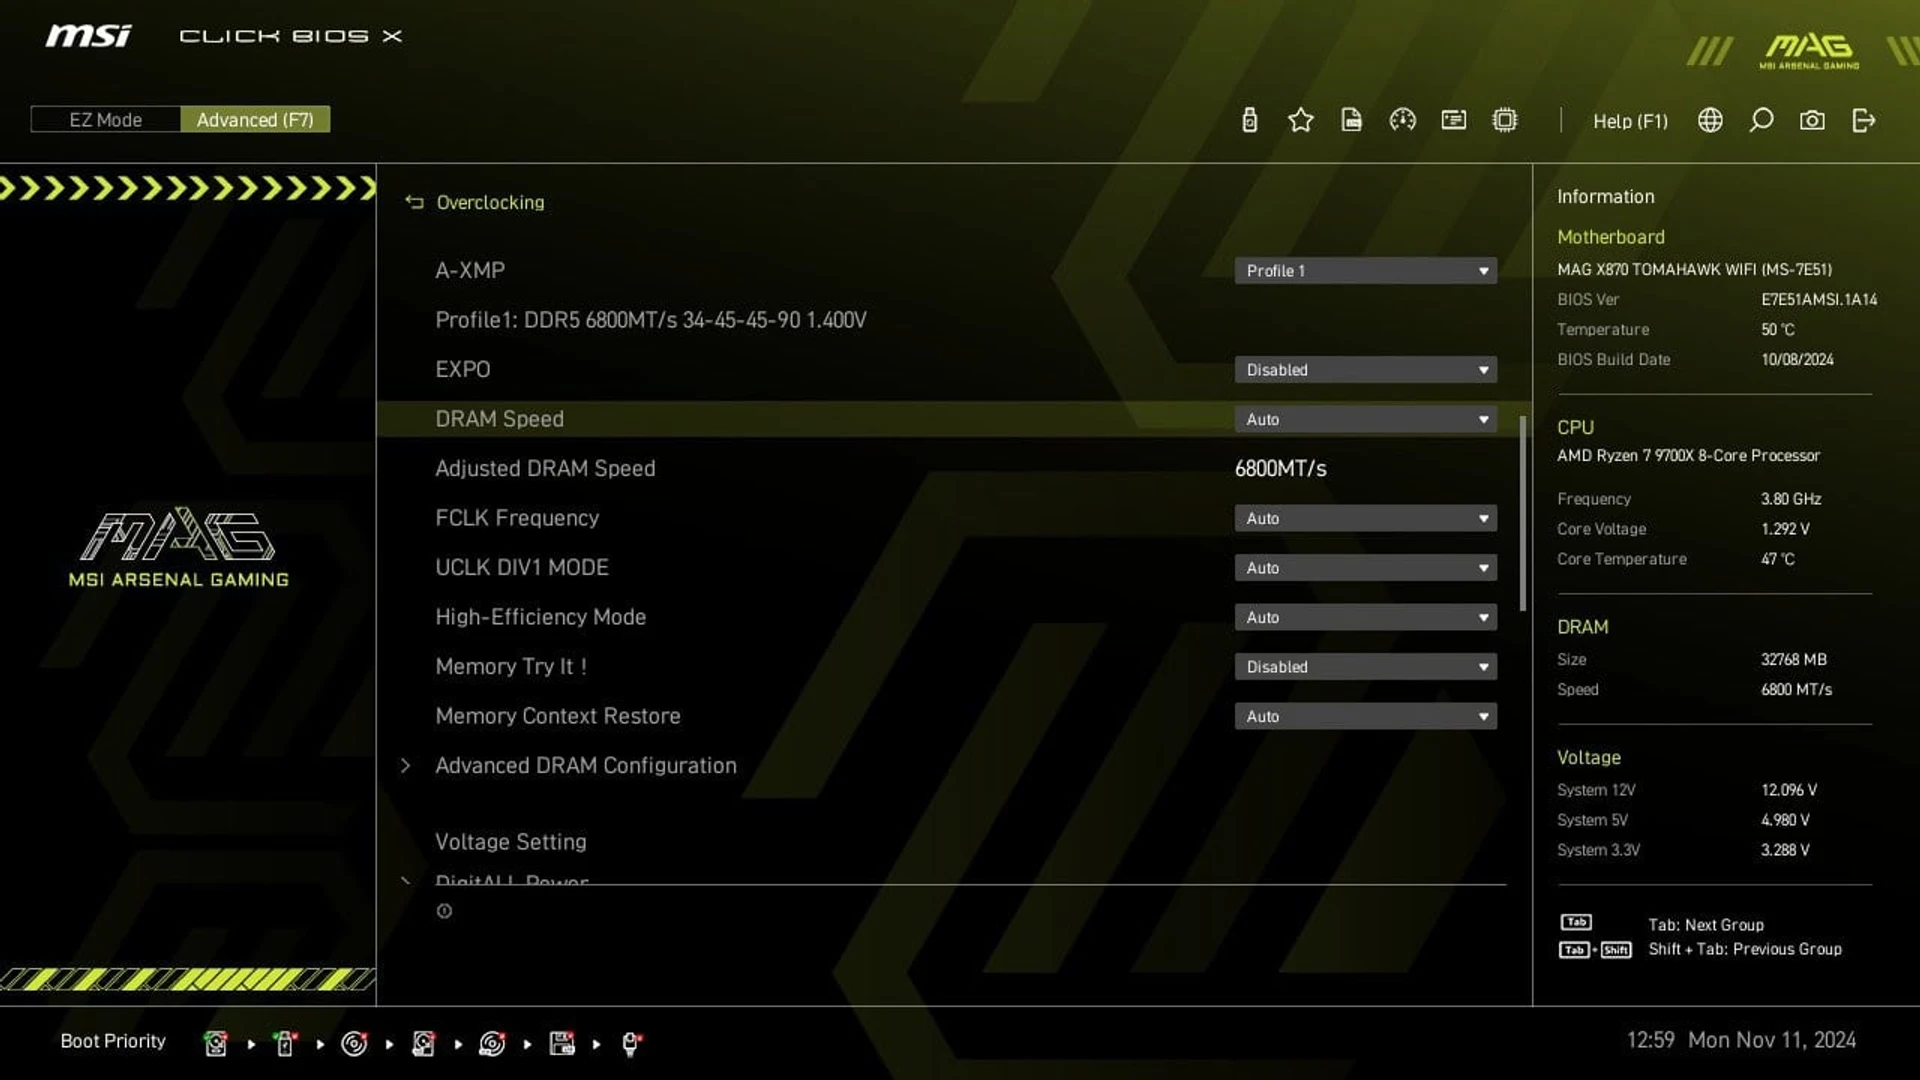Click the Voltage Setting heading
Image resolution: width=1920 pixels, height=1080 pixels.
click(x=511, y=842)
